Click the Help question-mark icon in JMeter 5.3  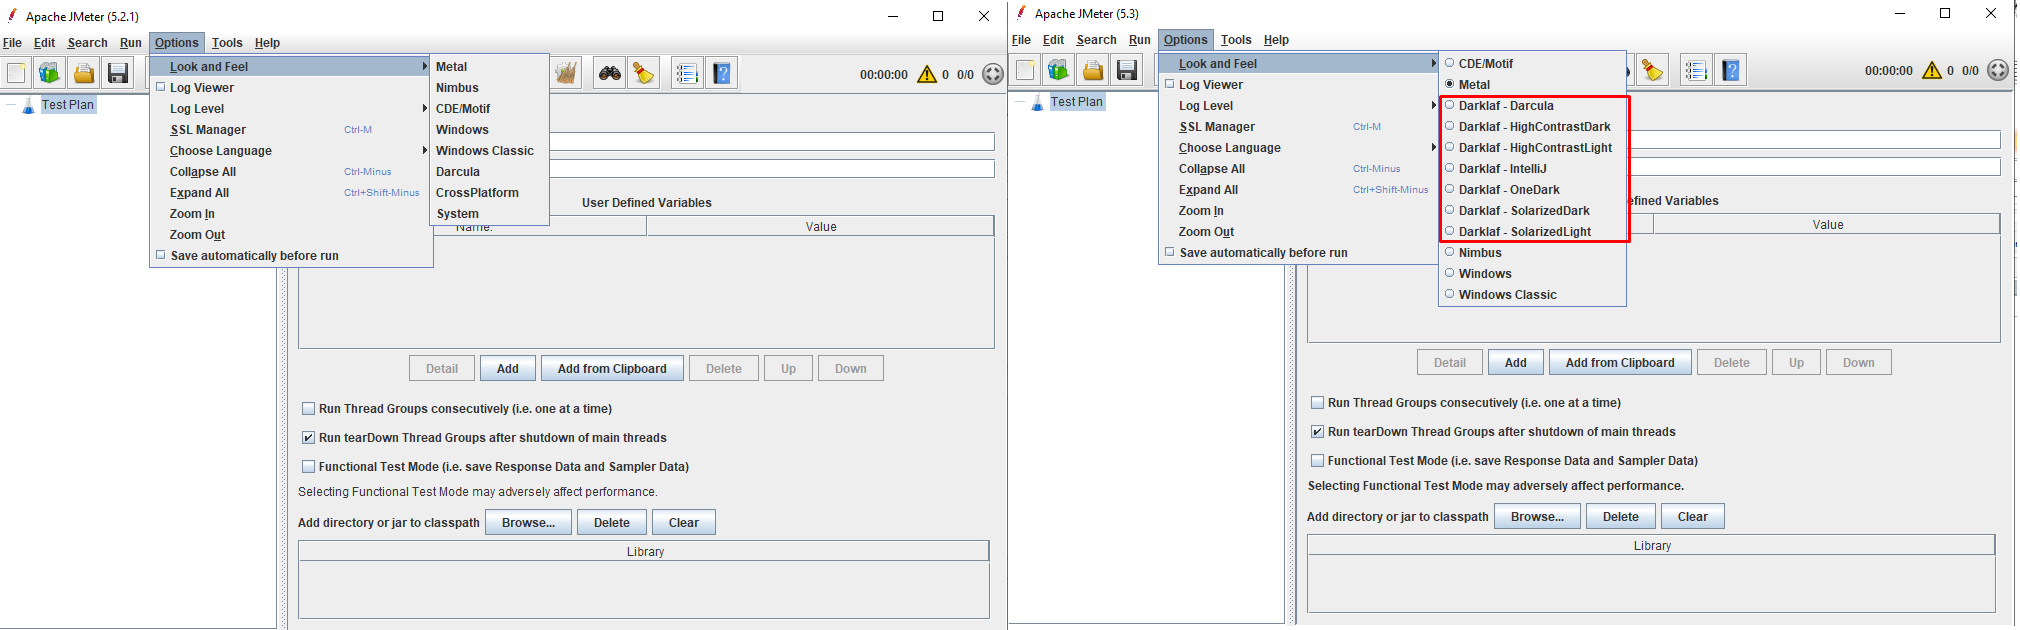(1731, 70)
